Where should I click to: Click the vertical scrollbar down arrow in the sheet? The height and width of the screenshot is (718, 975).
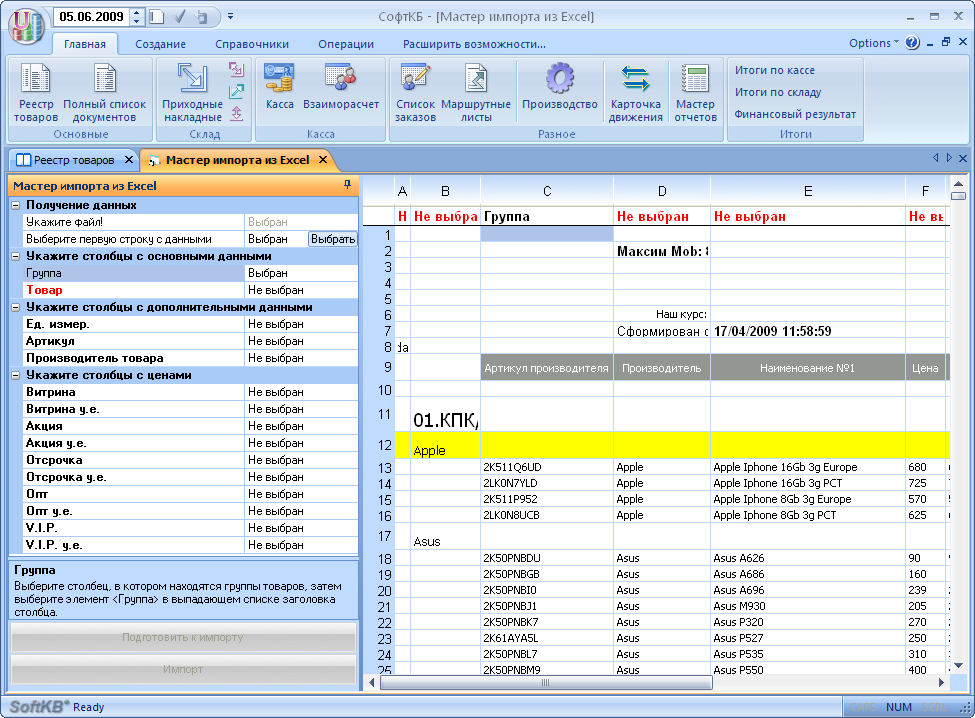958,666
